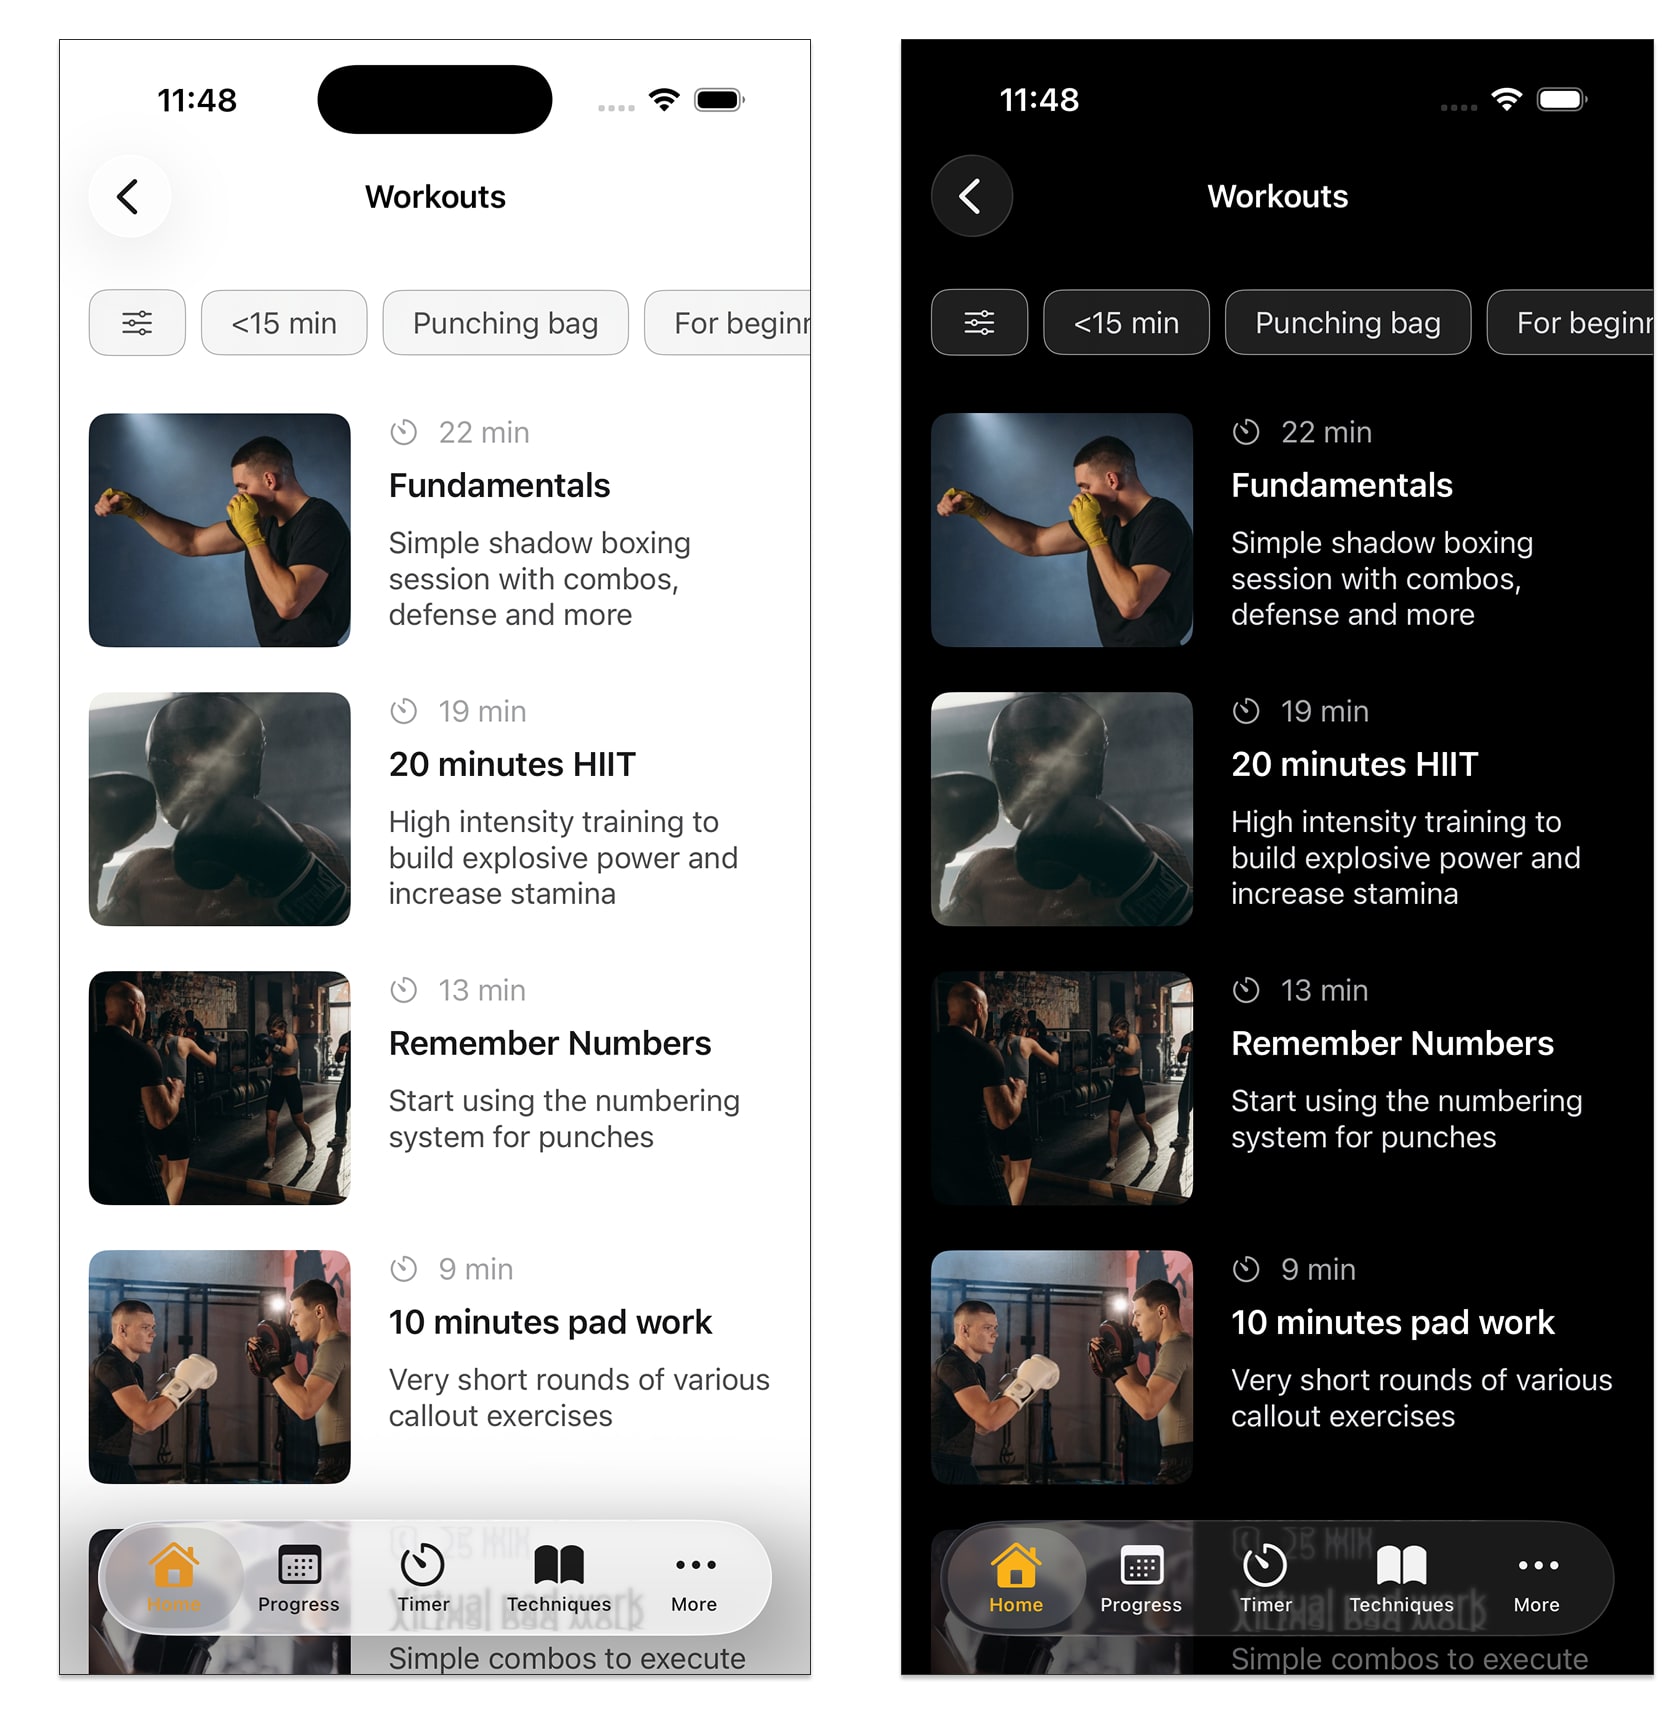
Task: Open the filter sliders icon in dark mode
Action: 979,323
